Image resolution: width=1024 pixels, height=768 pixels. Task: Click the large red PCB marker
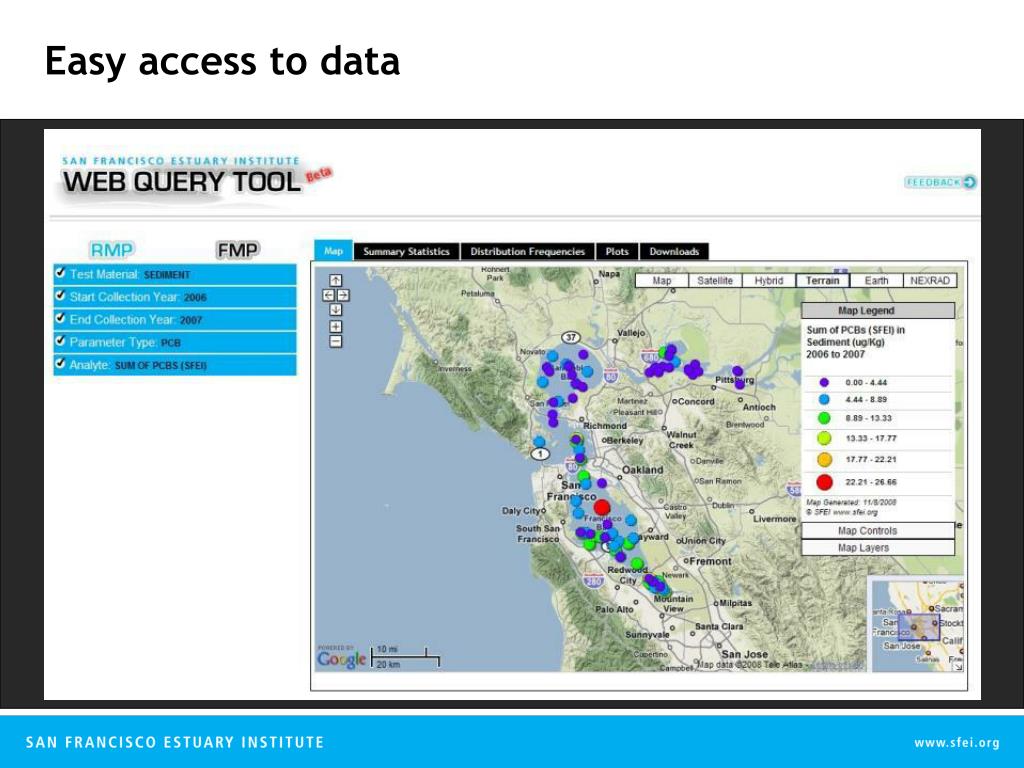602,507
